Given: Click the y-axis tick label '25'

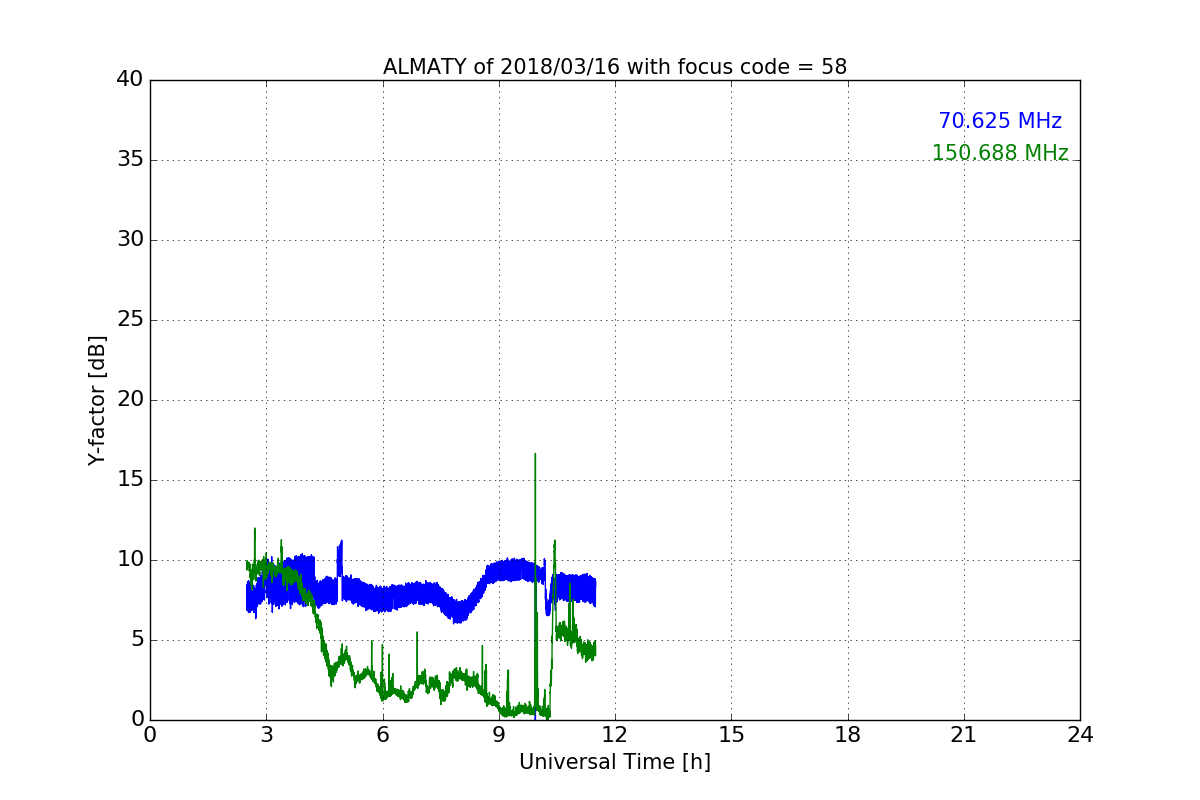Looking at the screenshot, I should pos(130,320).
